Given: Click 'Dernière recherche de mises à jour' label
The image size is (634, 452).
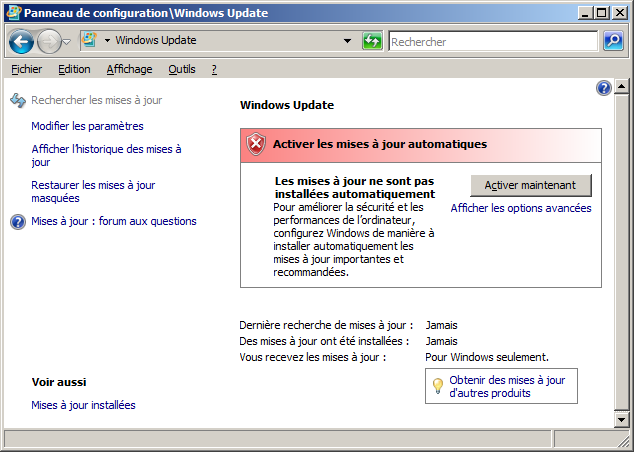Looking at the screenshot, I should [x=326, y=325].
